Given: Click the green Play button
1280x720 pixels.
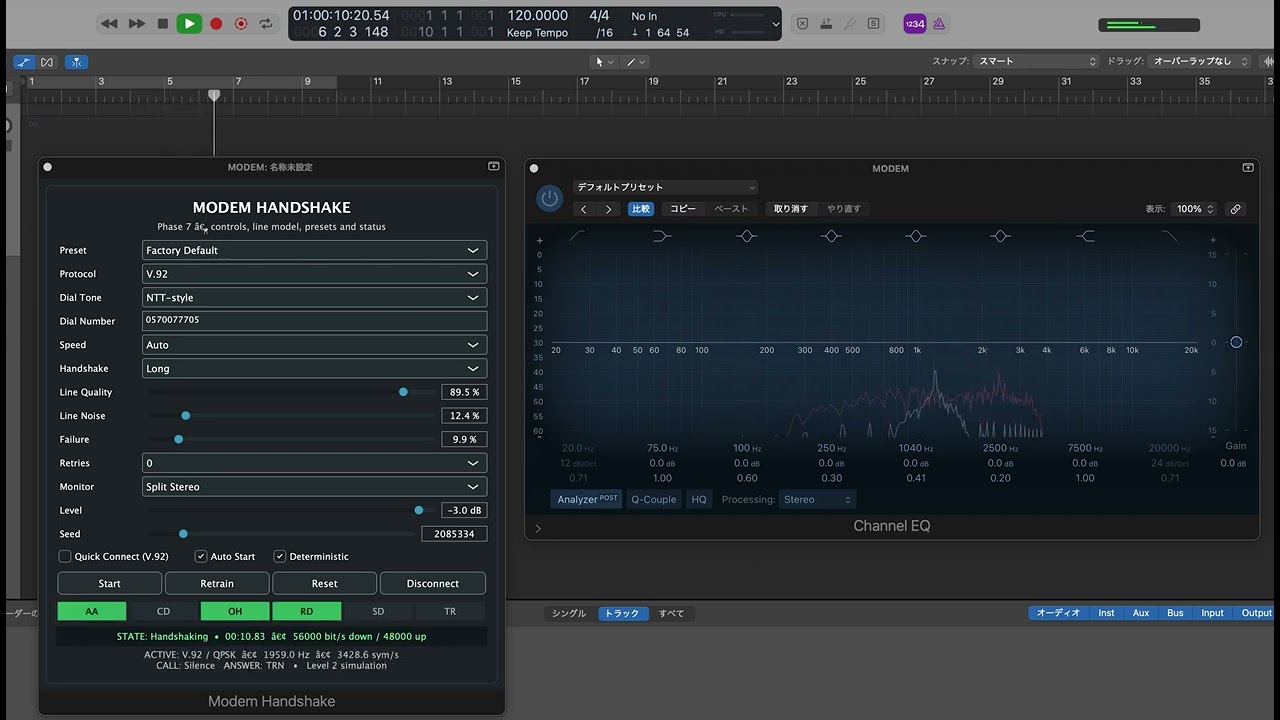Looking at the screenshot, I should 189,23.
